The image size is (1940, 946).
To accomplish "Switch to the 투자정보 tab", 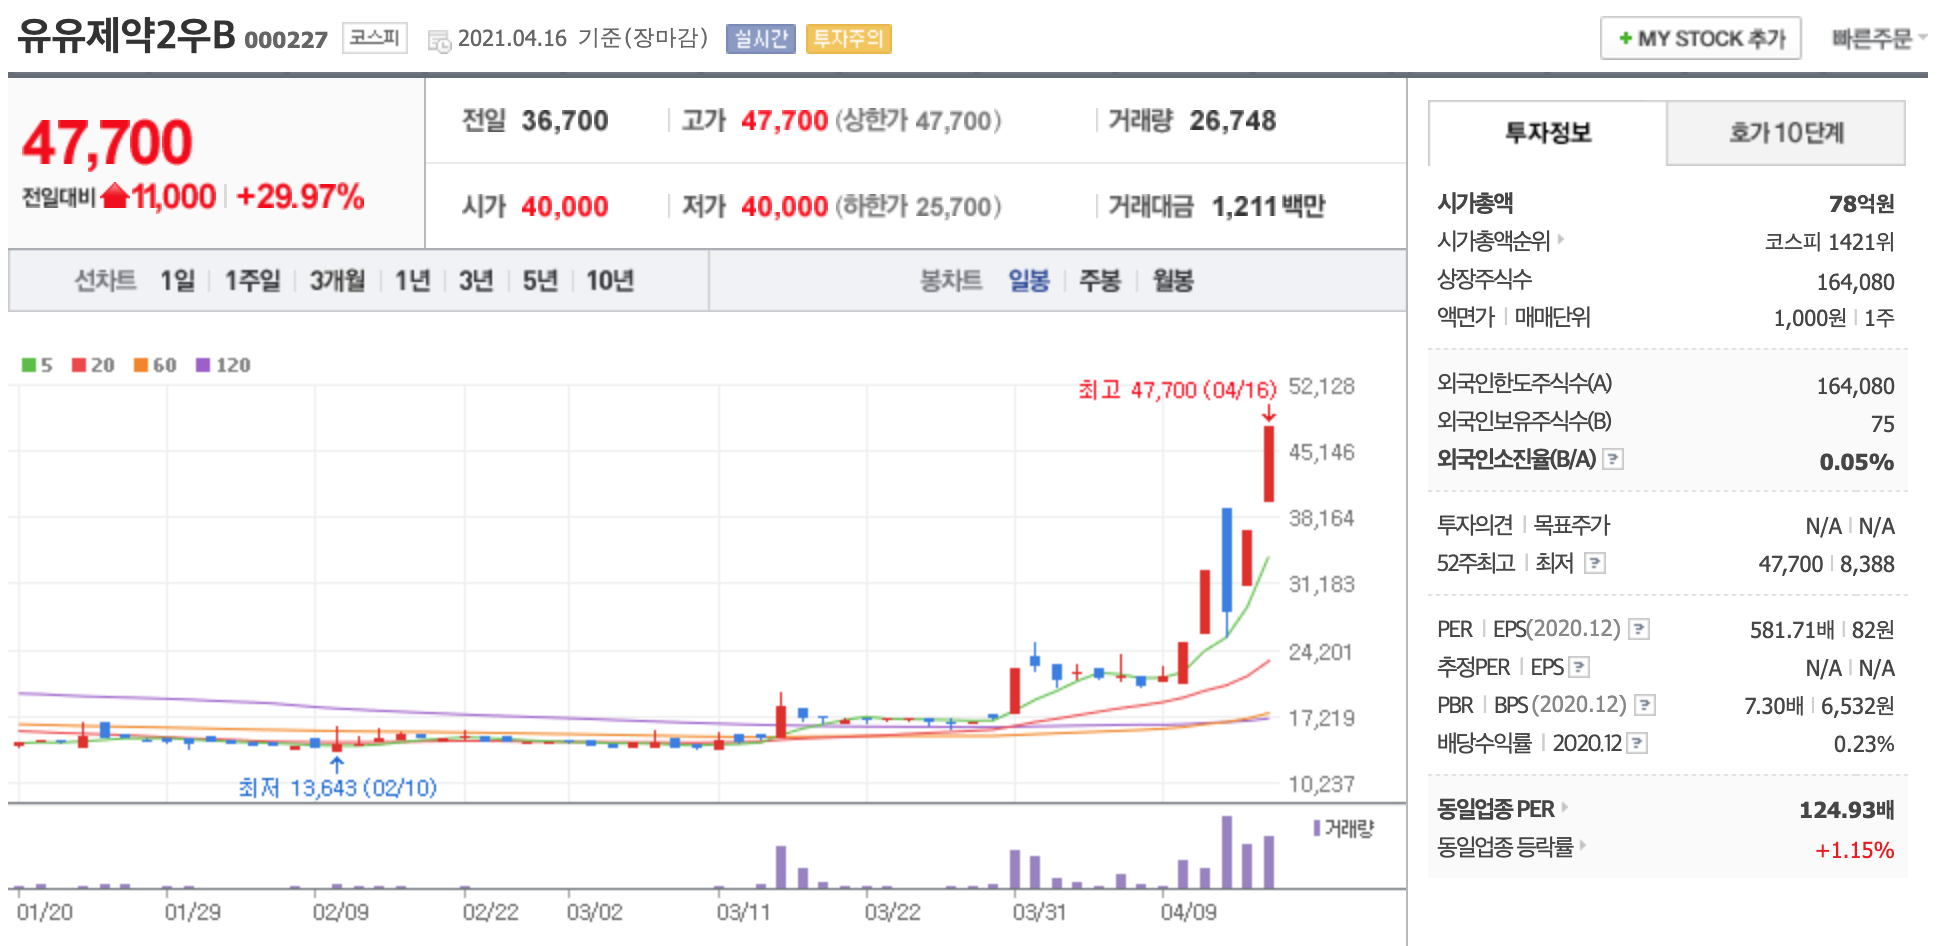I will point(1548,132).
